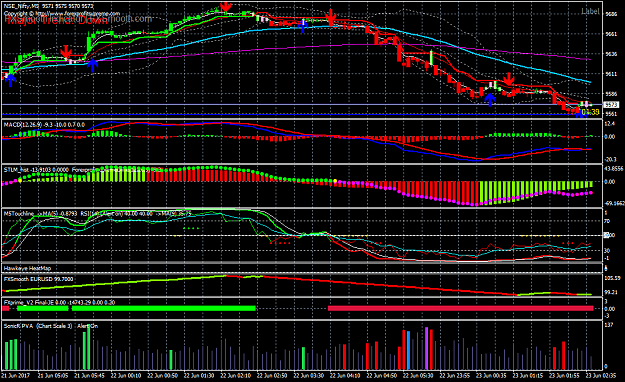Click price level 9686 on the scale
The width and height of the screenshot is (625, 382).
click(x=611, y=14)
